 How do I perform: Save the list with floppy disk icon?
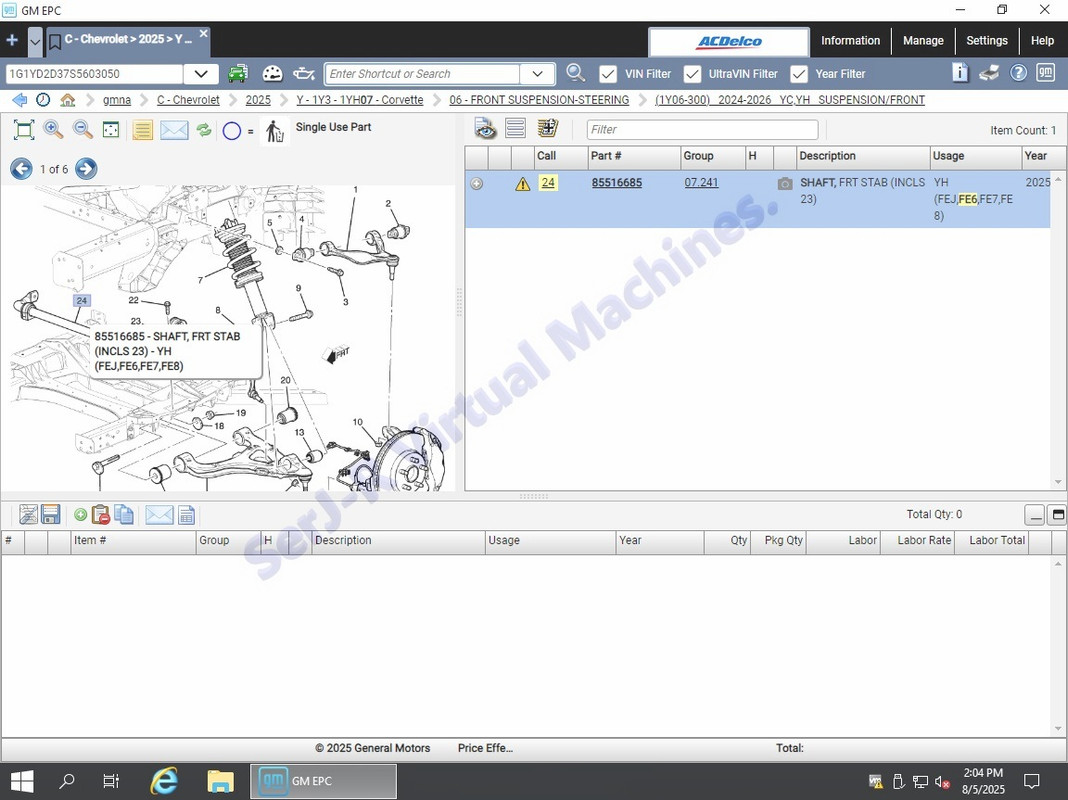pyautogui.click(x=51, y=514)
